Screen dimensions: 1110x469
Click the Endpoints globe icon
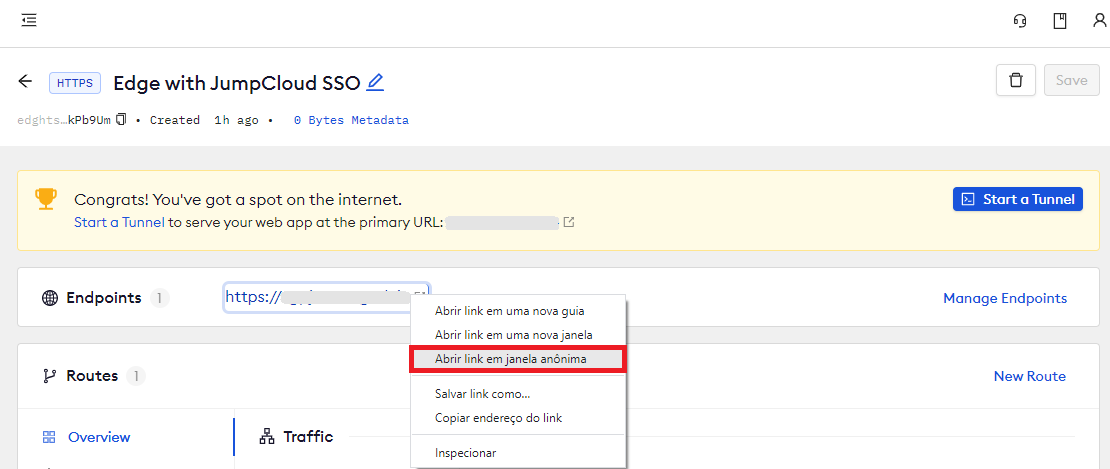[x=50, y=298]
